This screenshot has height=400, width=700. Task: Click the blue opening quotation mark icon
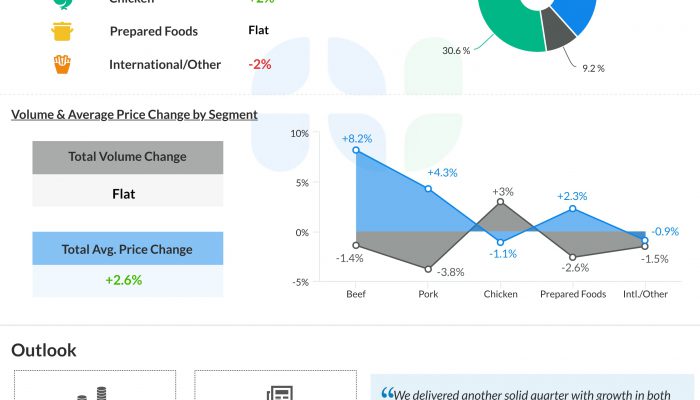[x=388, y=392]
